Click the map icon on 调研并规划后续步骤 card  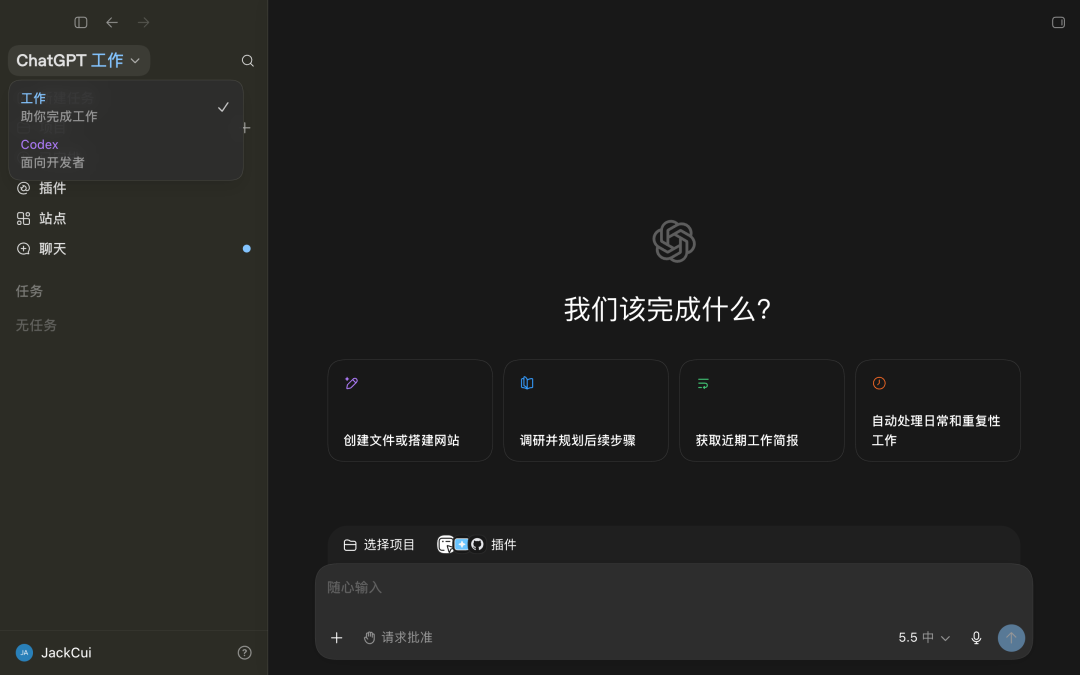coord(527,383)
